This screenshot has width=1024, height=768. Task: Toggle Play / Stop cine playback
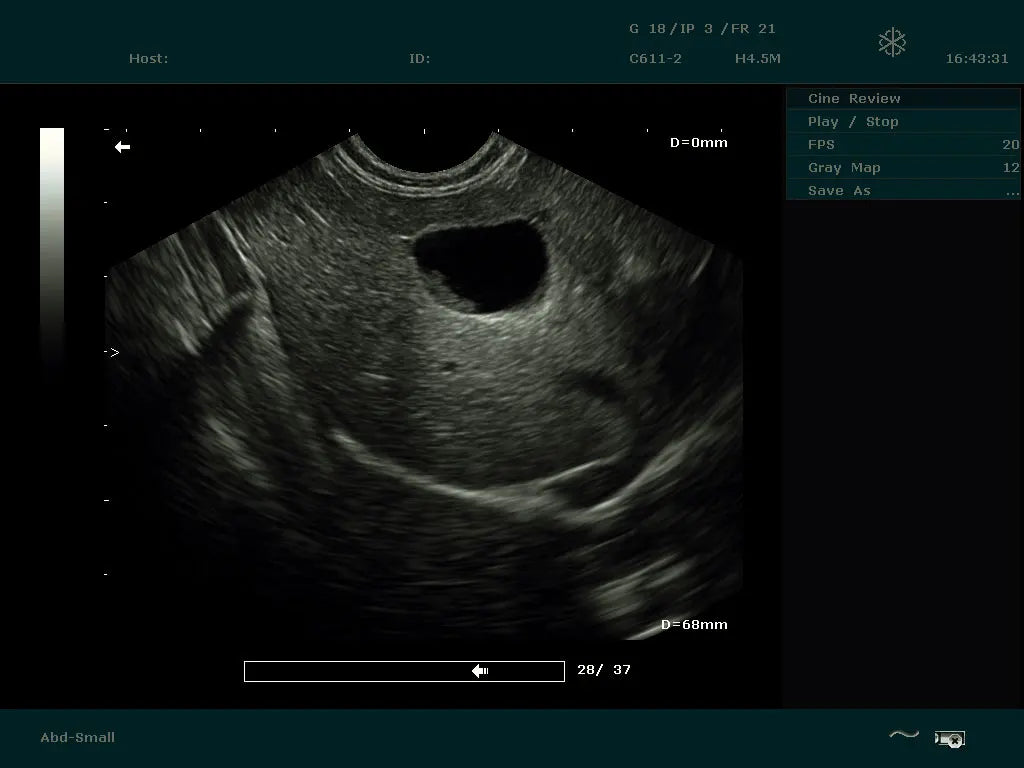tap(853, 121)
